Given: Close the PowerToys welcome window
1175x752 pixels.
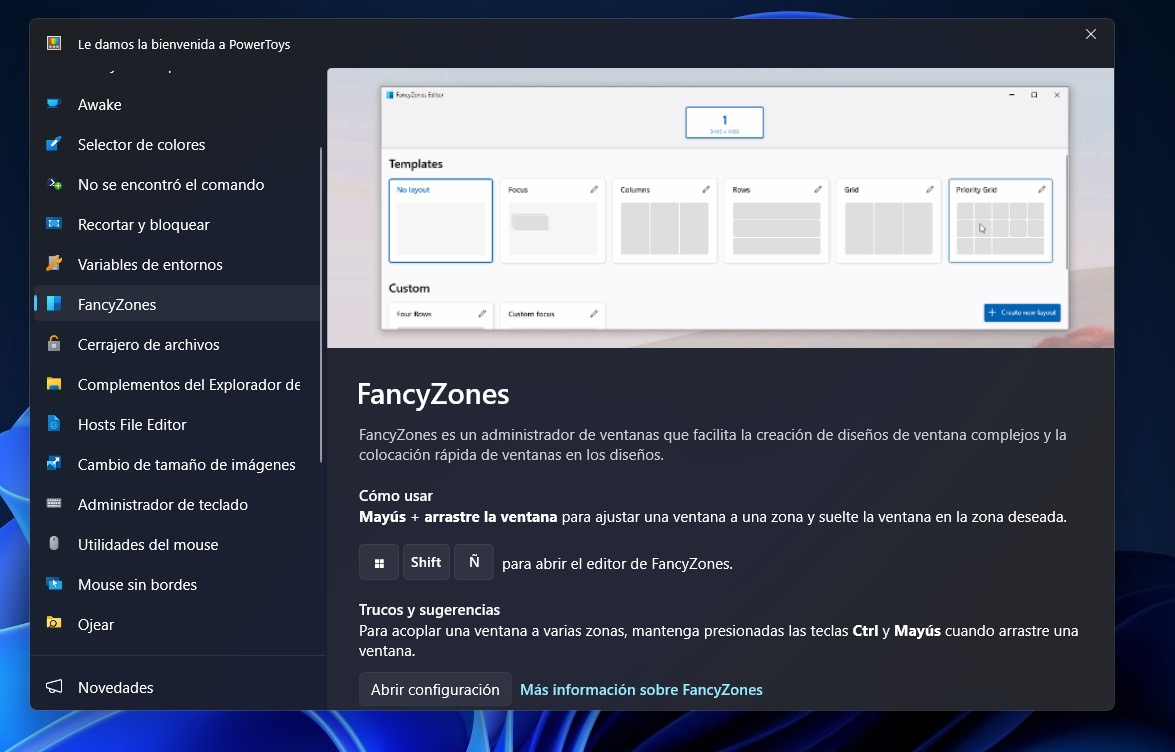Looking at the screenshot, I should (x=1090, y=34).
